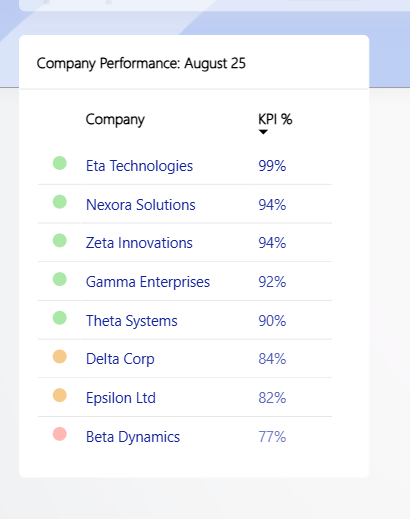Click the 82% KPI value for Epsilon Ltd
Screen dimensions: 410x519
pos(272,398)
